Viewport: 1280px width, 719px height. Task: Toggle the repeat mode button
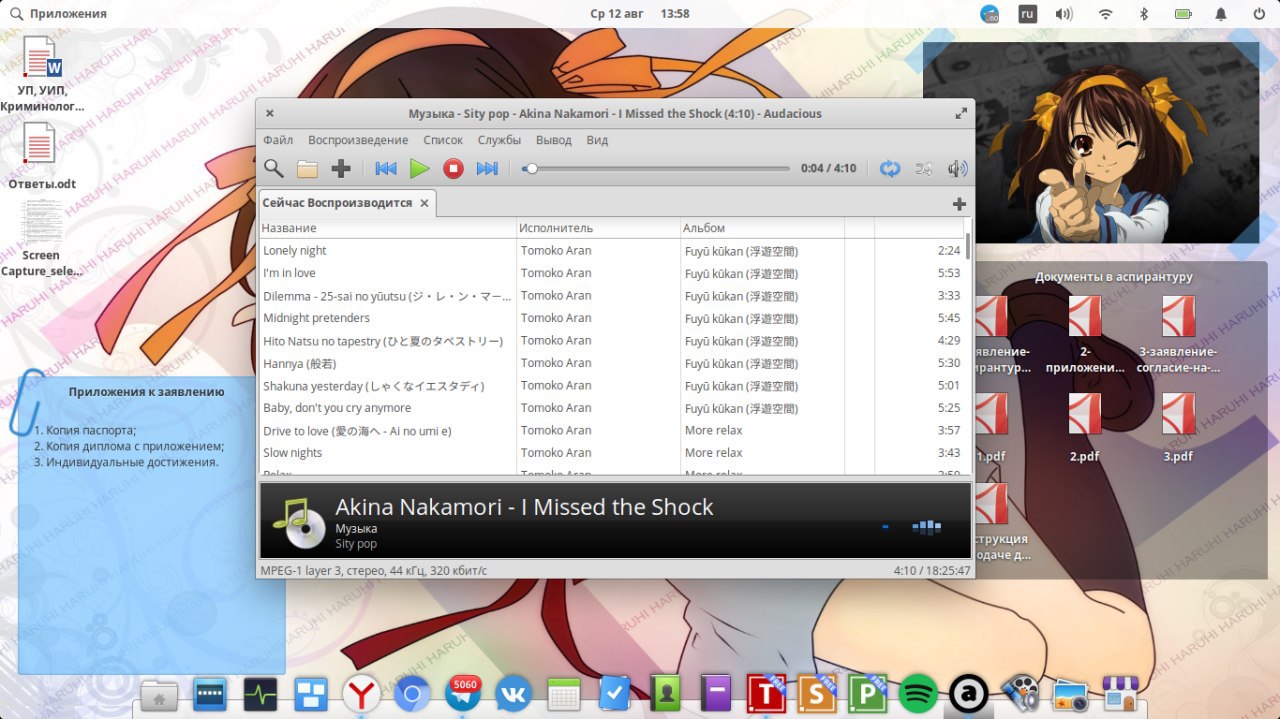[x=890, y=168]
